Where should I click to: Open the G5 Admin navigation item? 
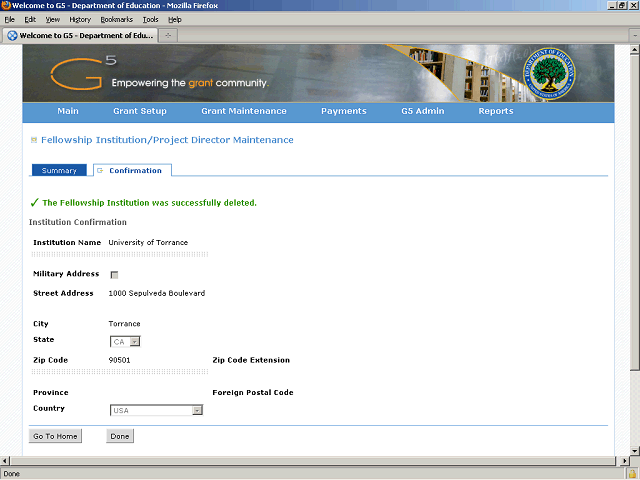[422, 111]
